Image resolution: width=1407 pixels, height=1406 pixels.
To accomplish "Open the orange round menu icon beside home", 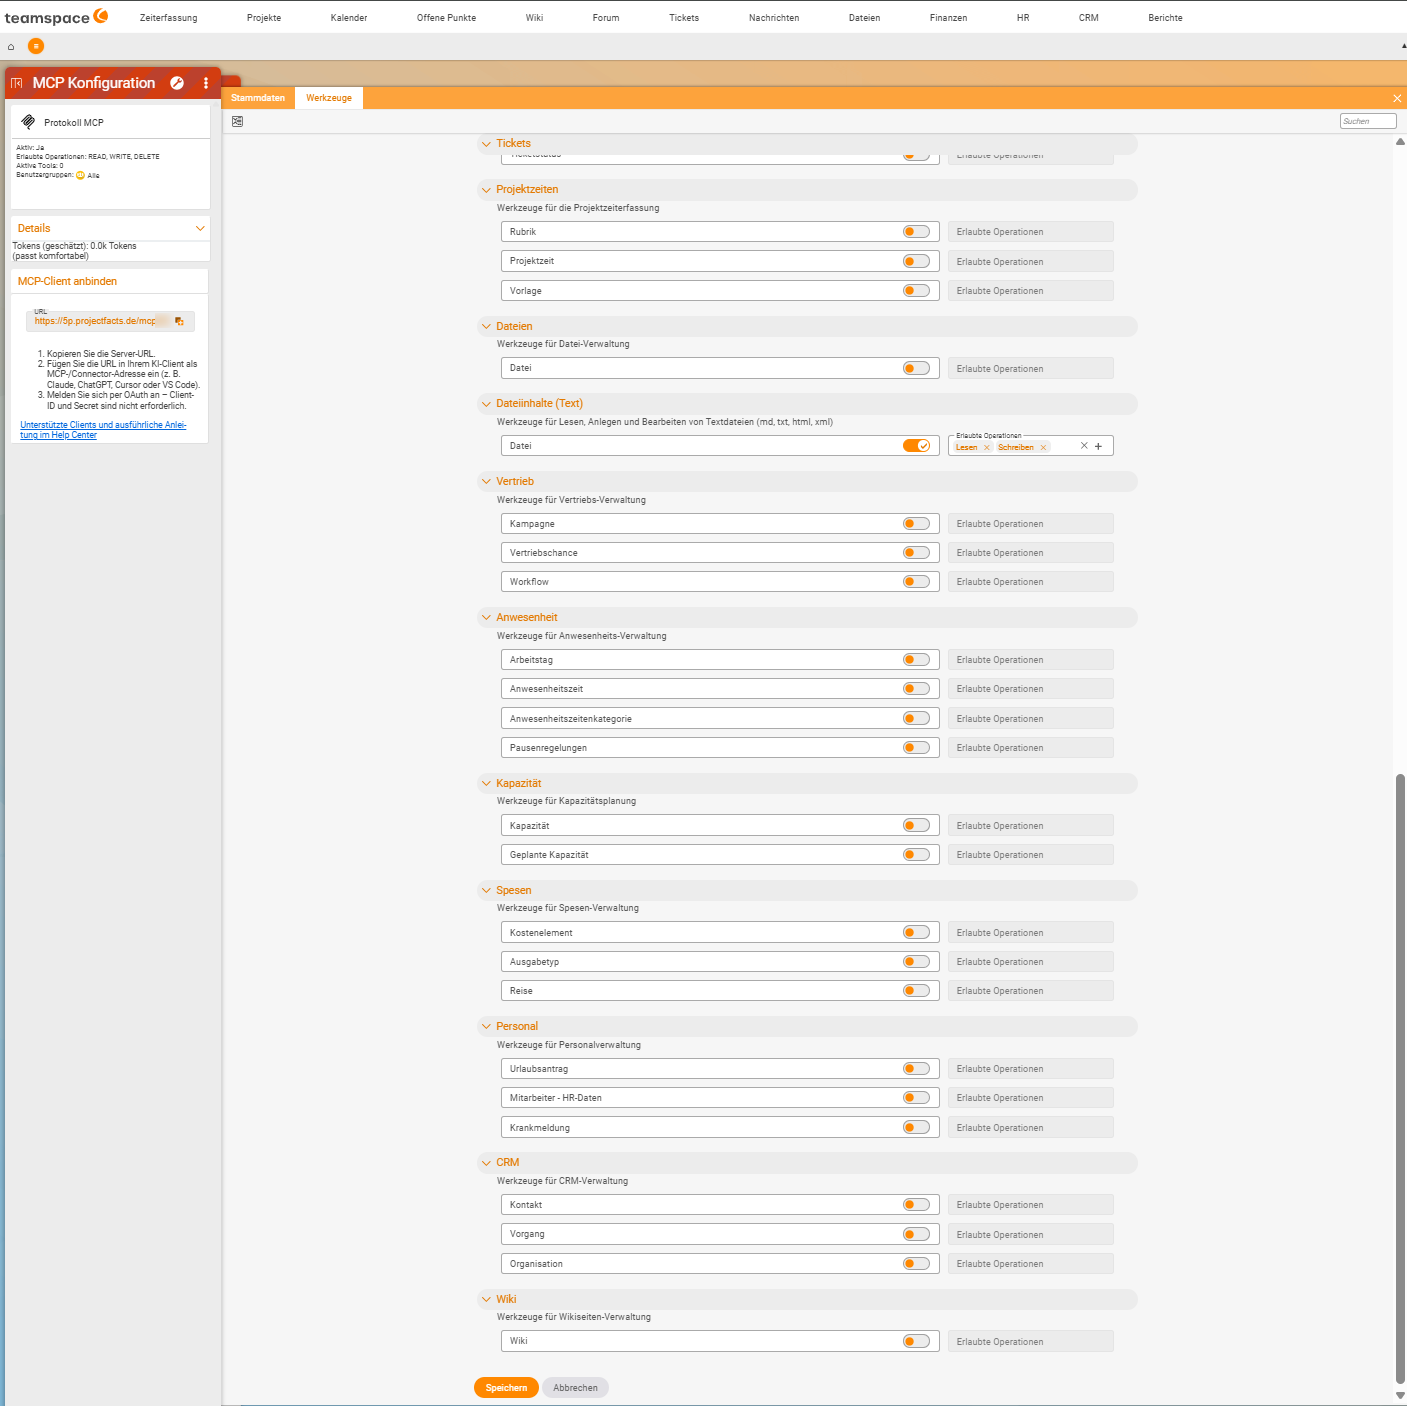I will [x=36, y=46].
